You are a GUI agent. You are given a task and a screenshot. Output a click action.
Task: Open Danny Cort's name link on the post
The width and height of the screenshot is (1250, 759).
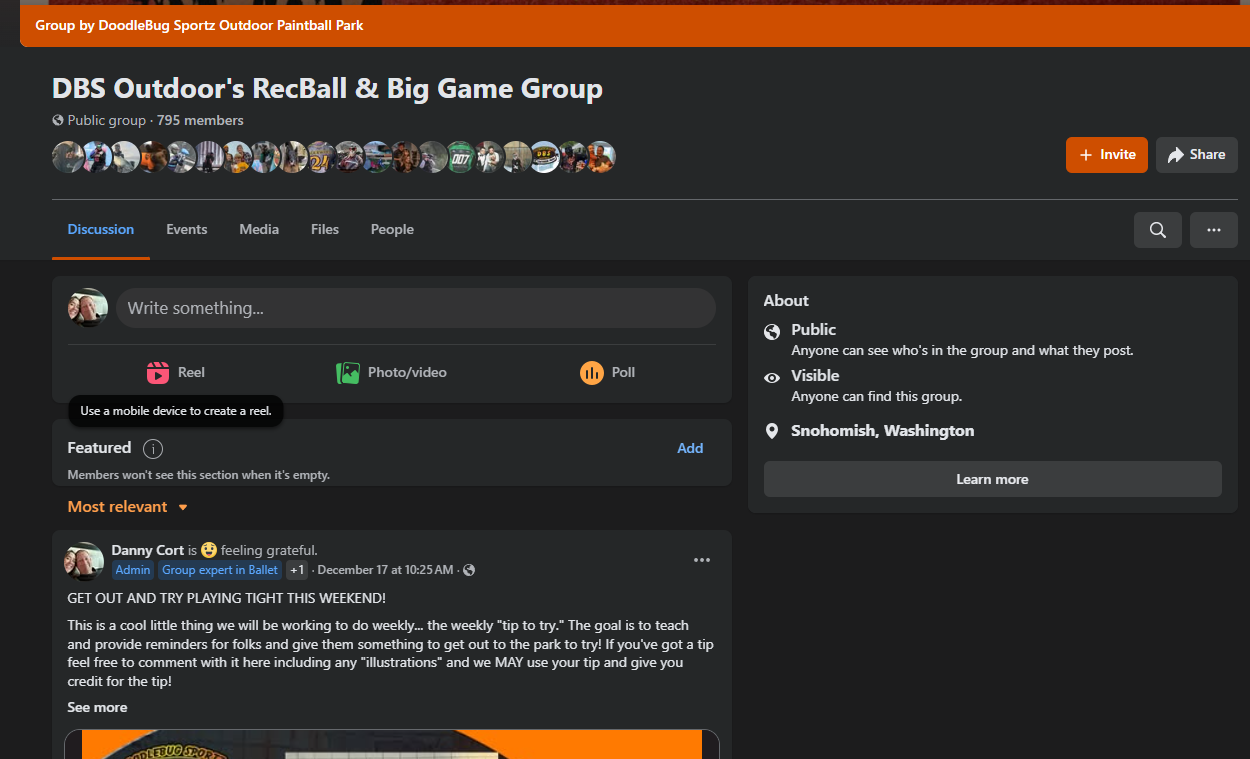148,550
